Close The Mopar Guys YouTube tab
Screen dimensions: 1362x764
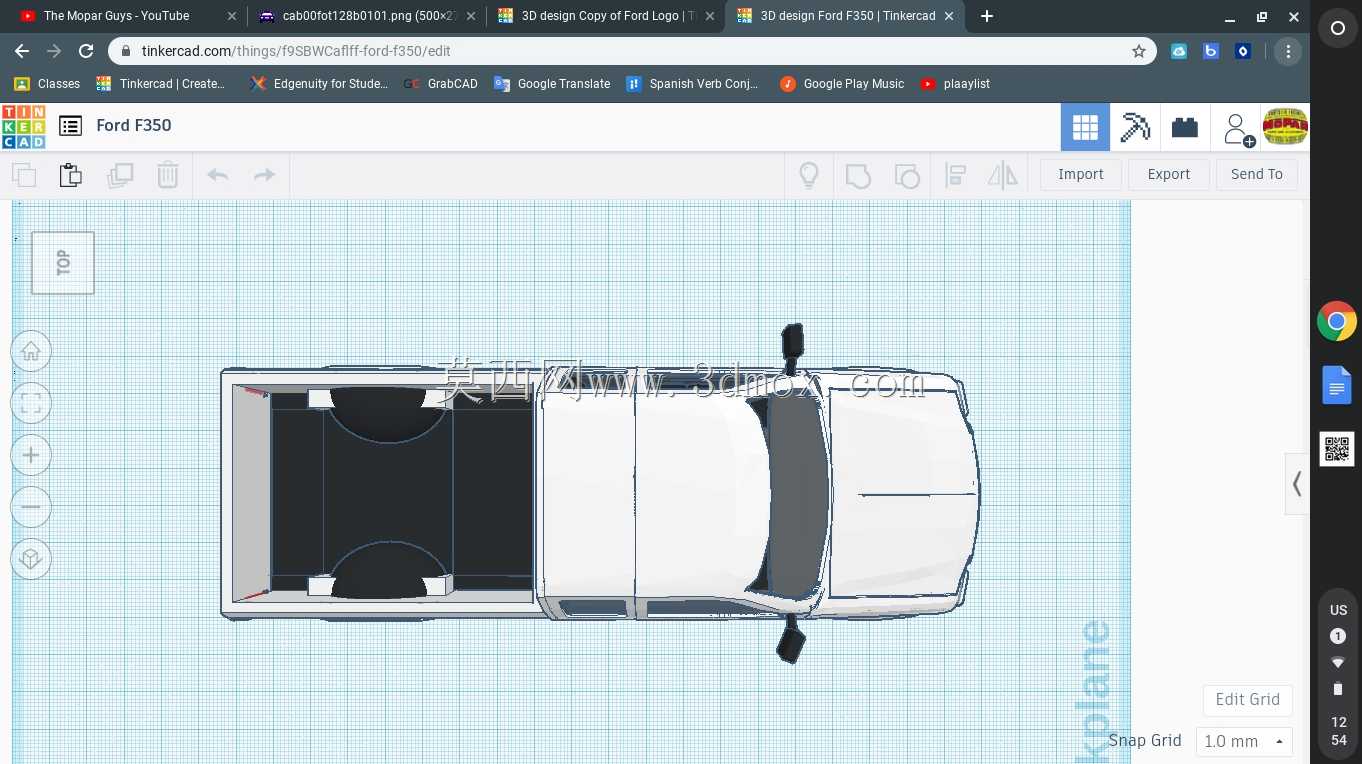pos(232,16)
